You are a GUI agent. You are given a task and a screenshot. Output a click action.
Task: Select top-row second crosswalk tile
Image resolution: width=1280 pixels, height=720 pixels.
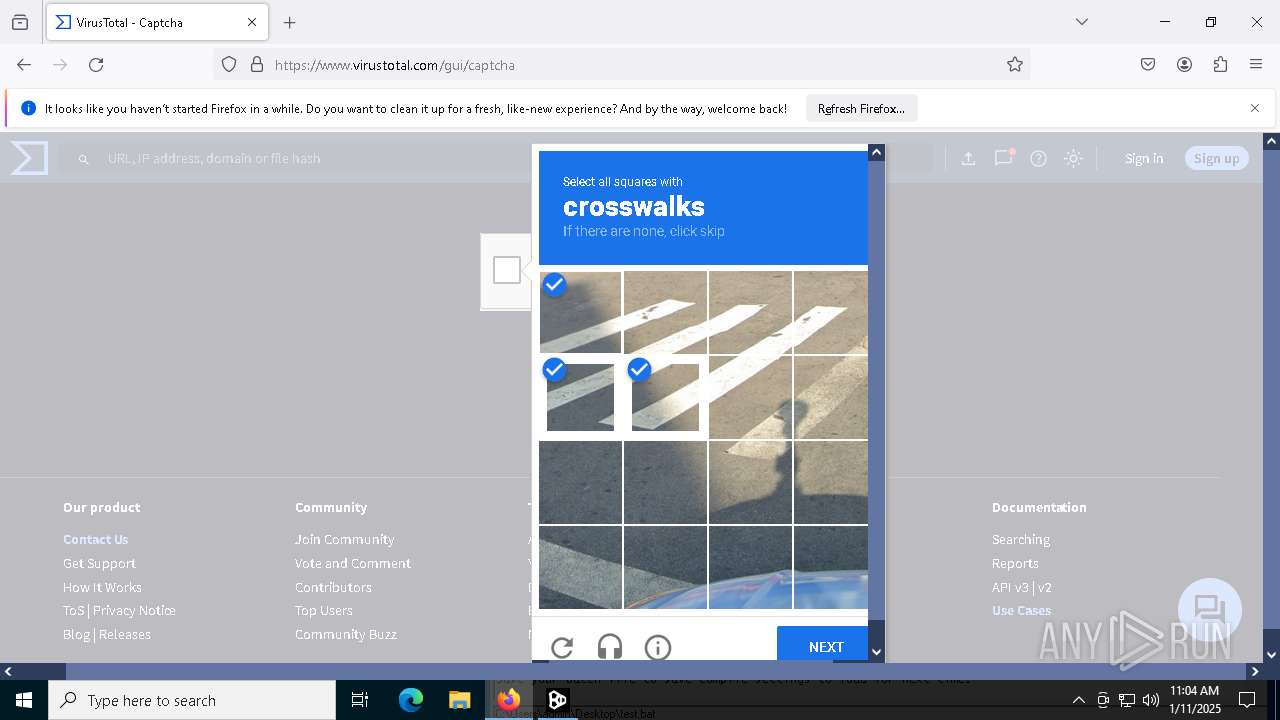(665, 312)
